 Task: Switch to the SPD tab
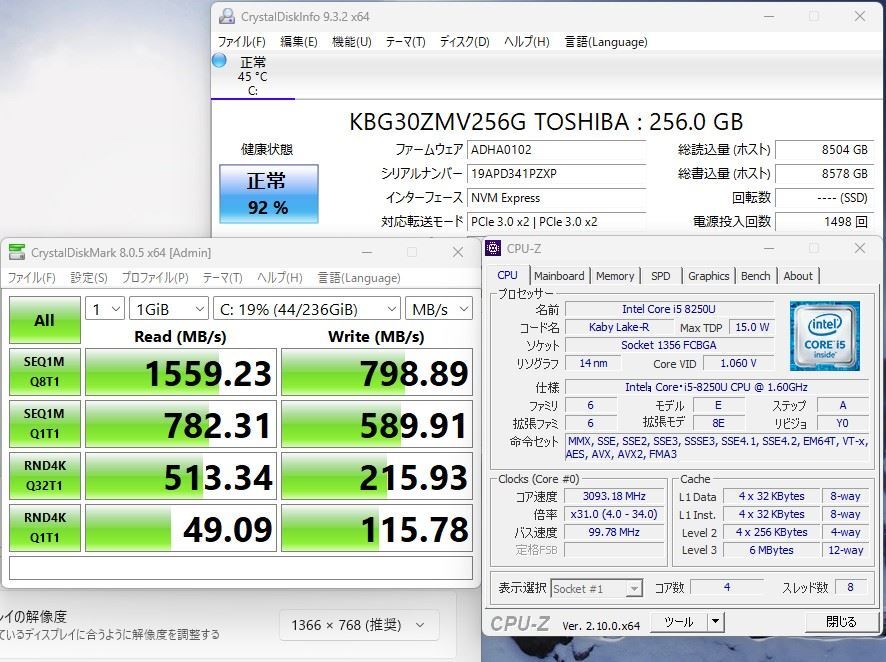pos(661,276)
